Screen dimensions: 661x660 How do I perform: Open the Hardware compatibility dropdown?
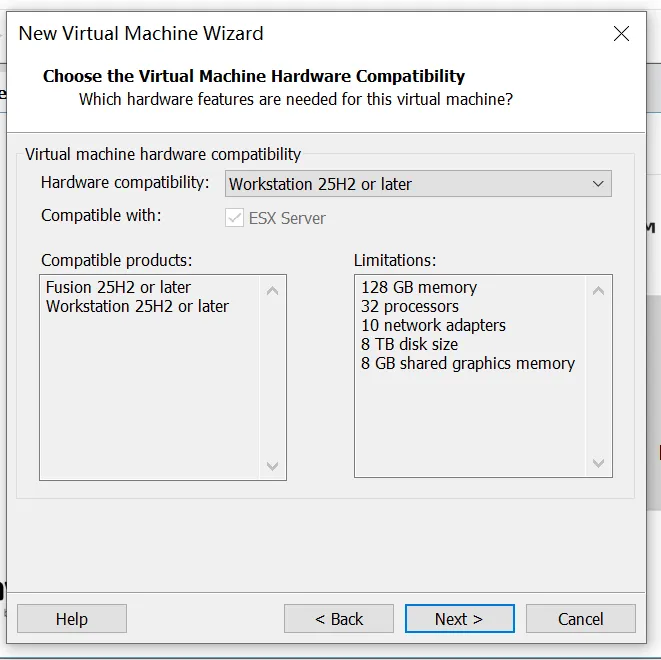418,184
